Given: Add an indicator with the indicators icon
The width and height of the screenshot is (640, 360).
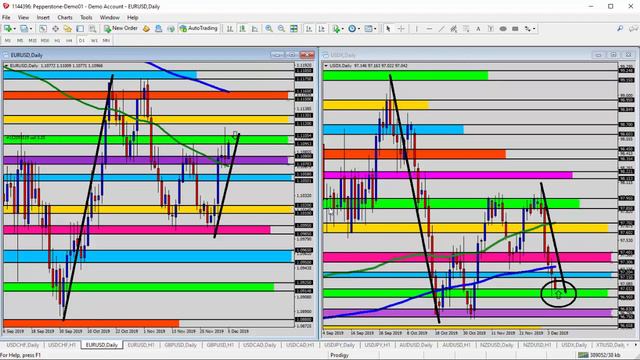Looking at the screenshot, I should [x=336, y=29].
